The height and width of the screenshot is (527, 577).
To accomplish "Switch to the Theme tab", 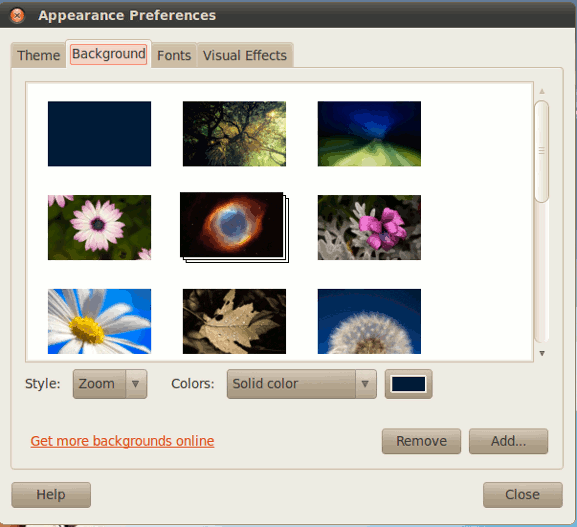I will coord(38,56).
